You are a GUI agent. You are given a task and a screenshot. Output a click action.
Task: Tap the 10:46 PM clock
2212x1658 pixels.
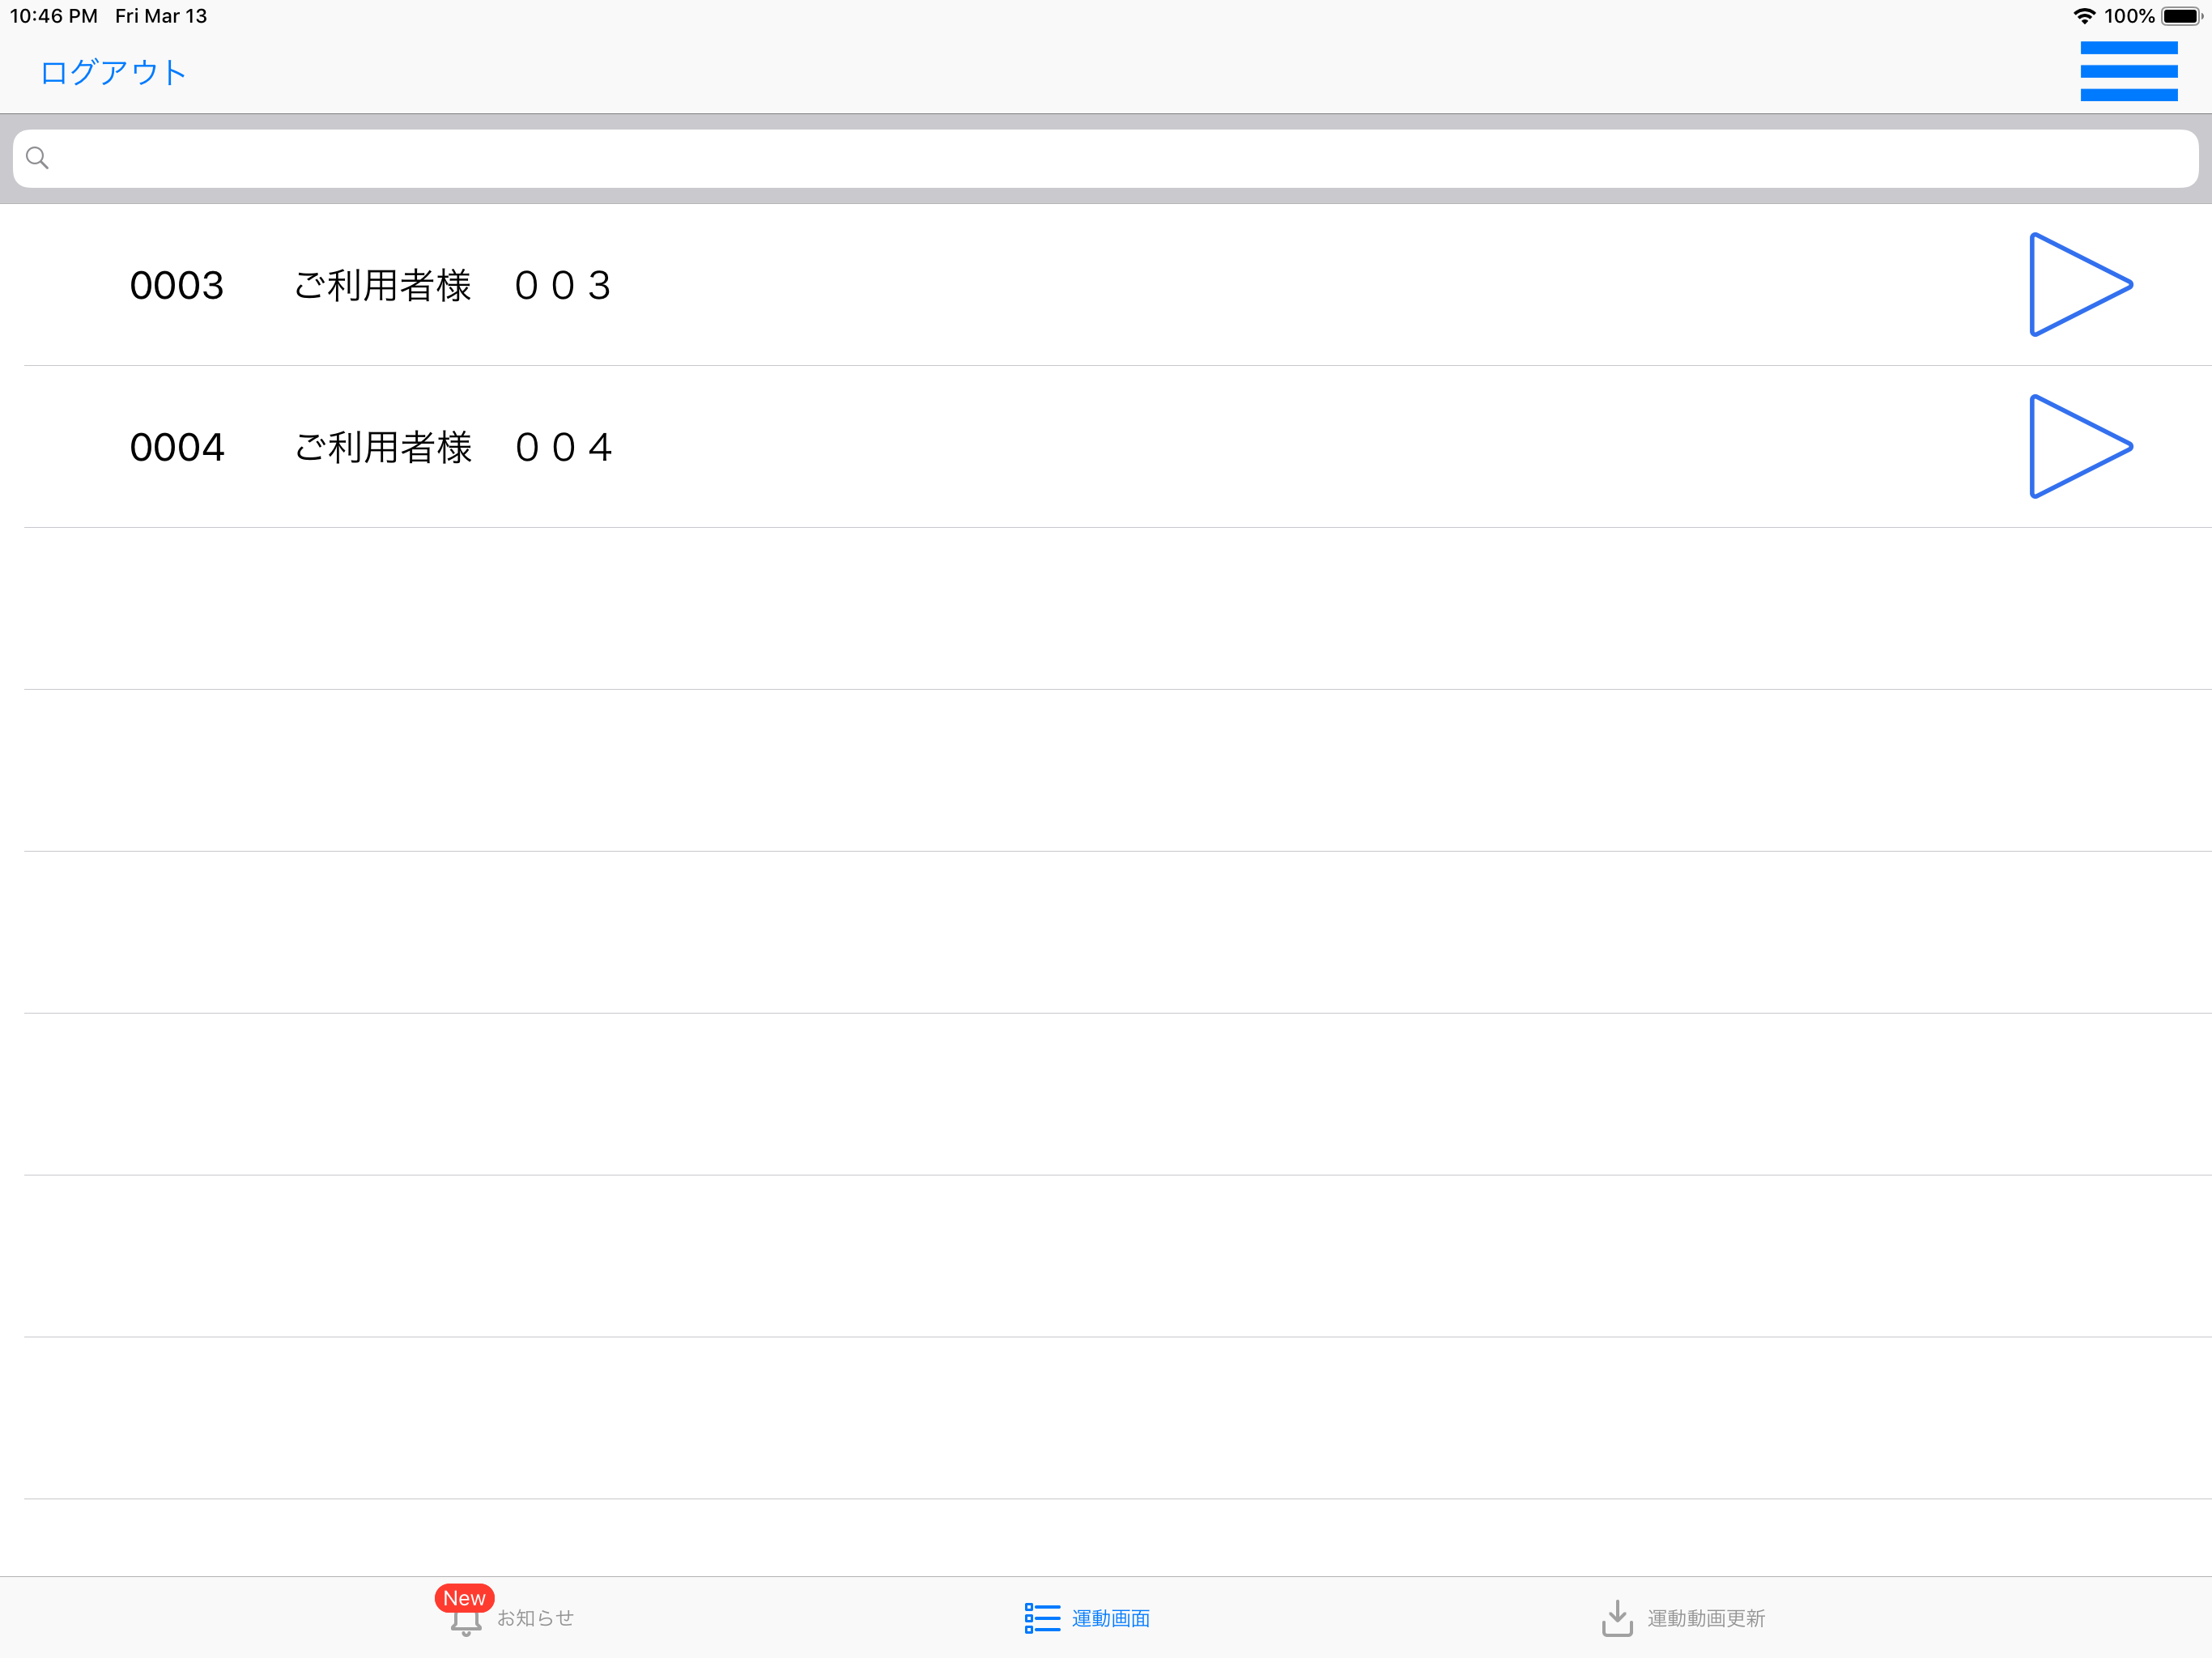pyautogui.click(x=54, y=16)
